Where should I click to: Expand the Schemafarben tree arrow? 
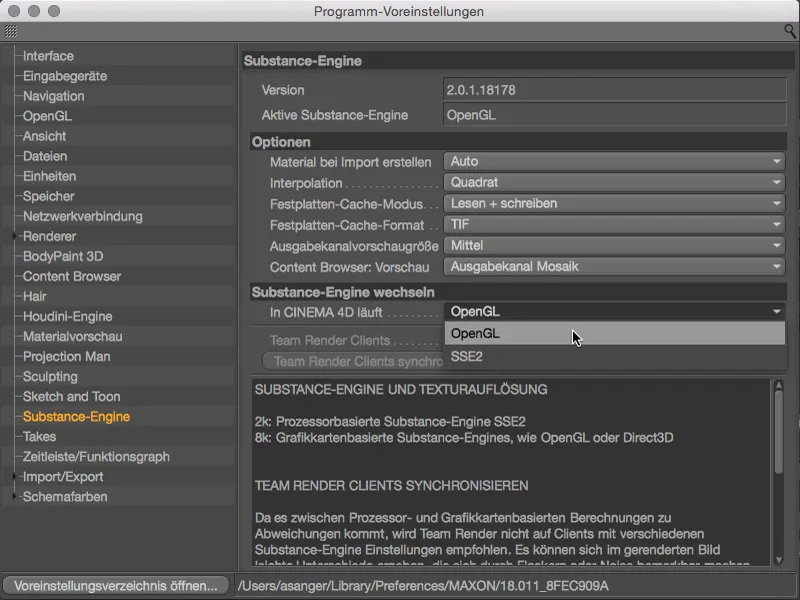coord(14,496)
